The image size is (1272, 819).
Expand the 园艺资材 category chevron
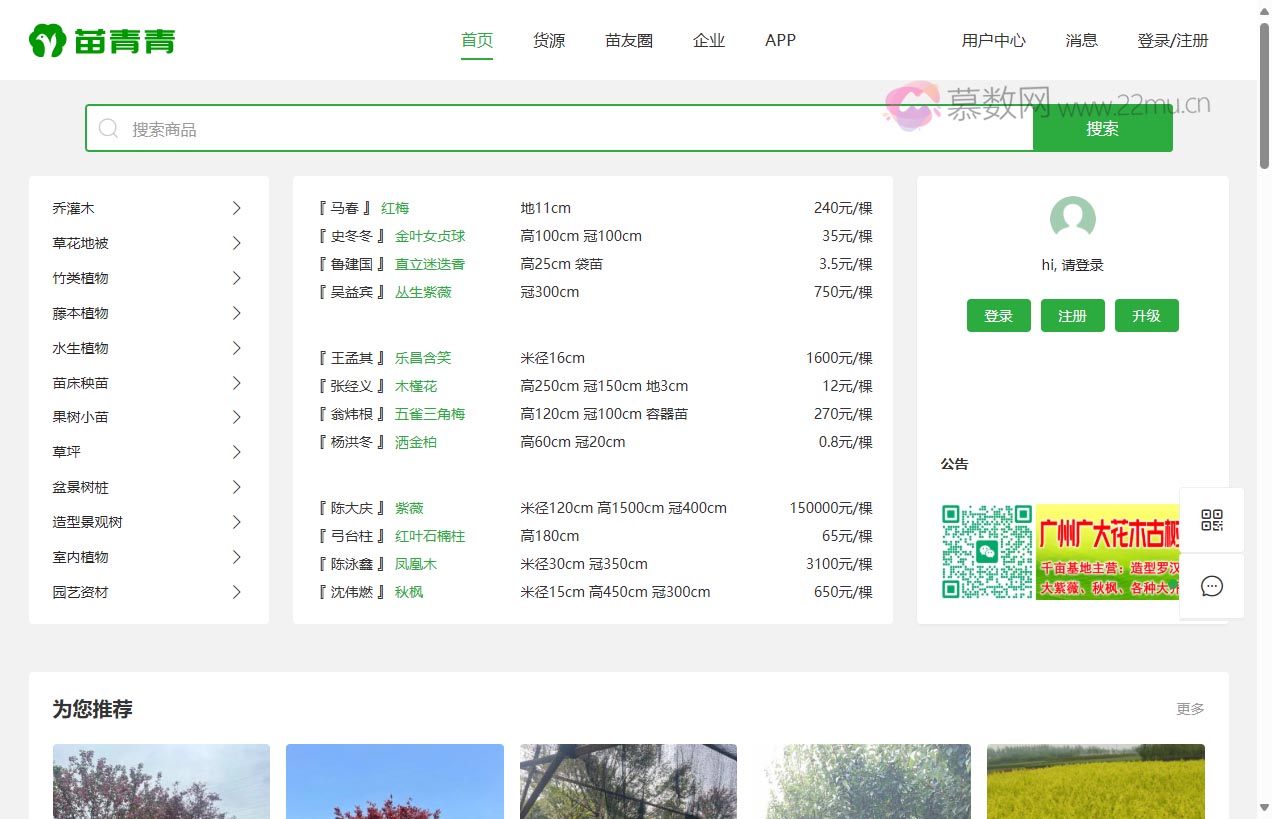[237, 592]
